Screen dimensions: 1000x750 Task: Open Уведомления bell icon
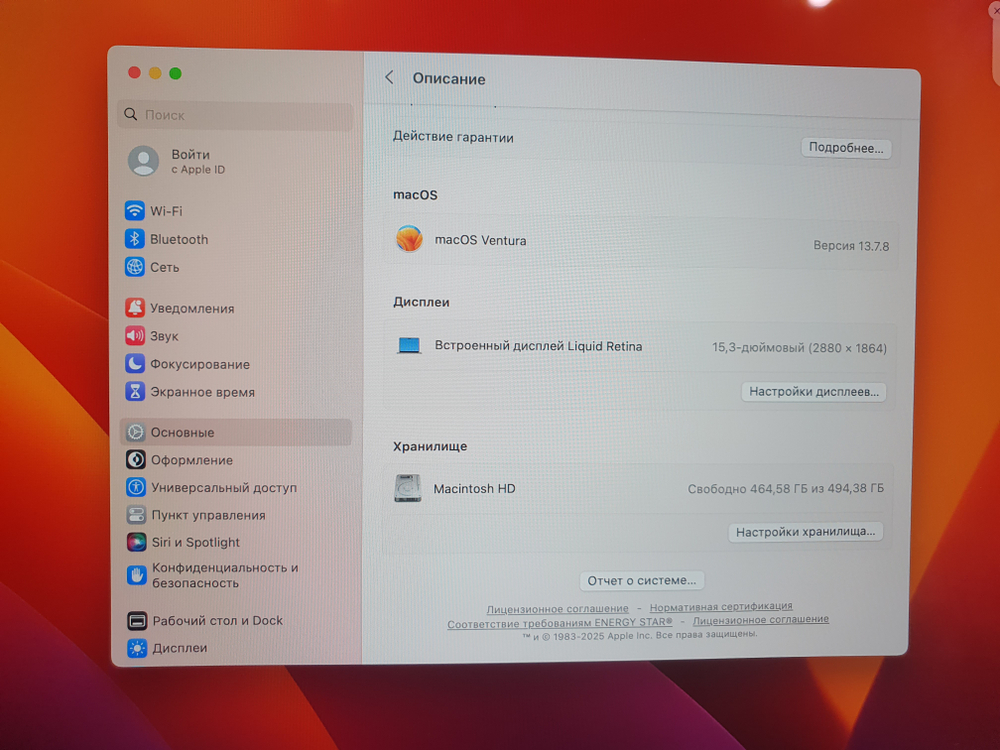point(135,307)
